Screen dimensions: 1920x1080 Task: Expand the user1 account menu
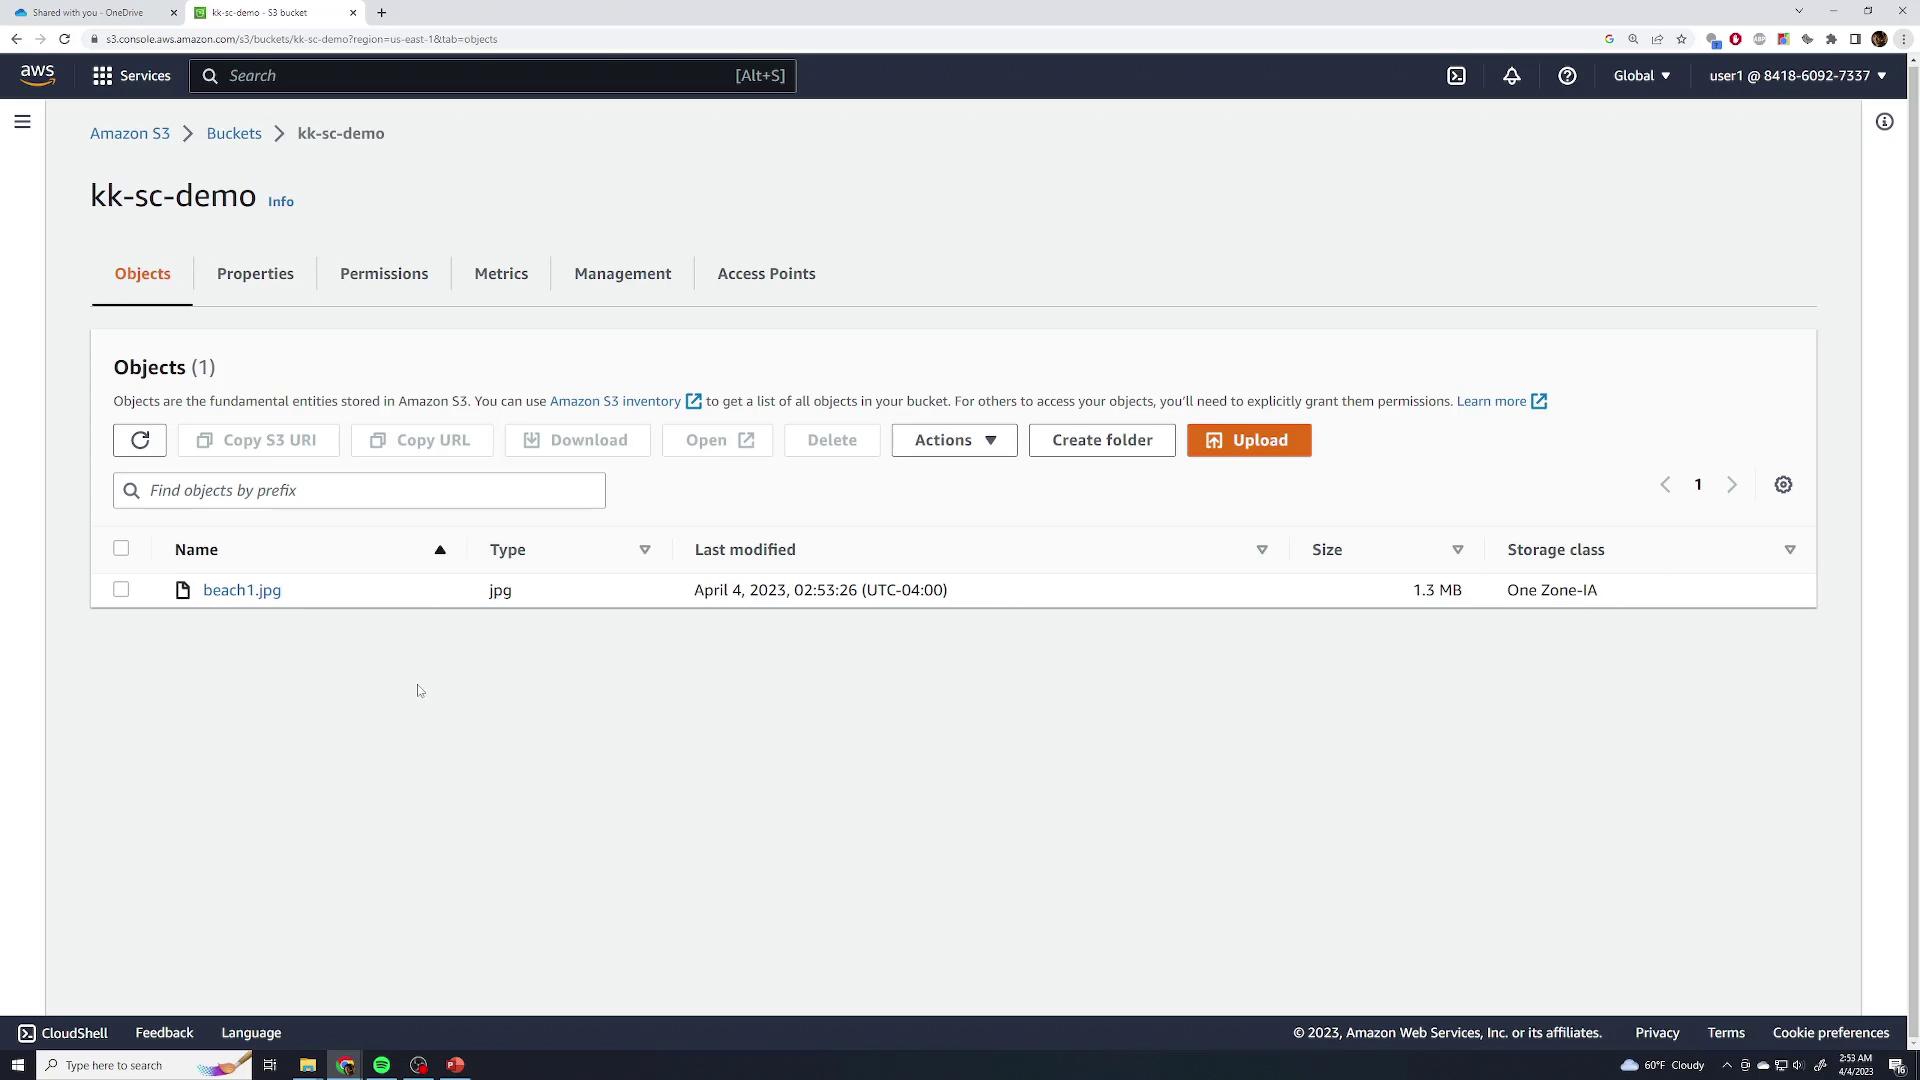coord(1797,76)
